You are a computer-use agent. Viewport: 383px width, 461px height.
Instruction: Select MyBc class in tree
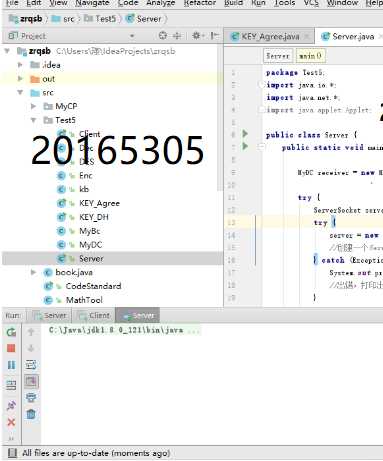(90, 231)
